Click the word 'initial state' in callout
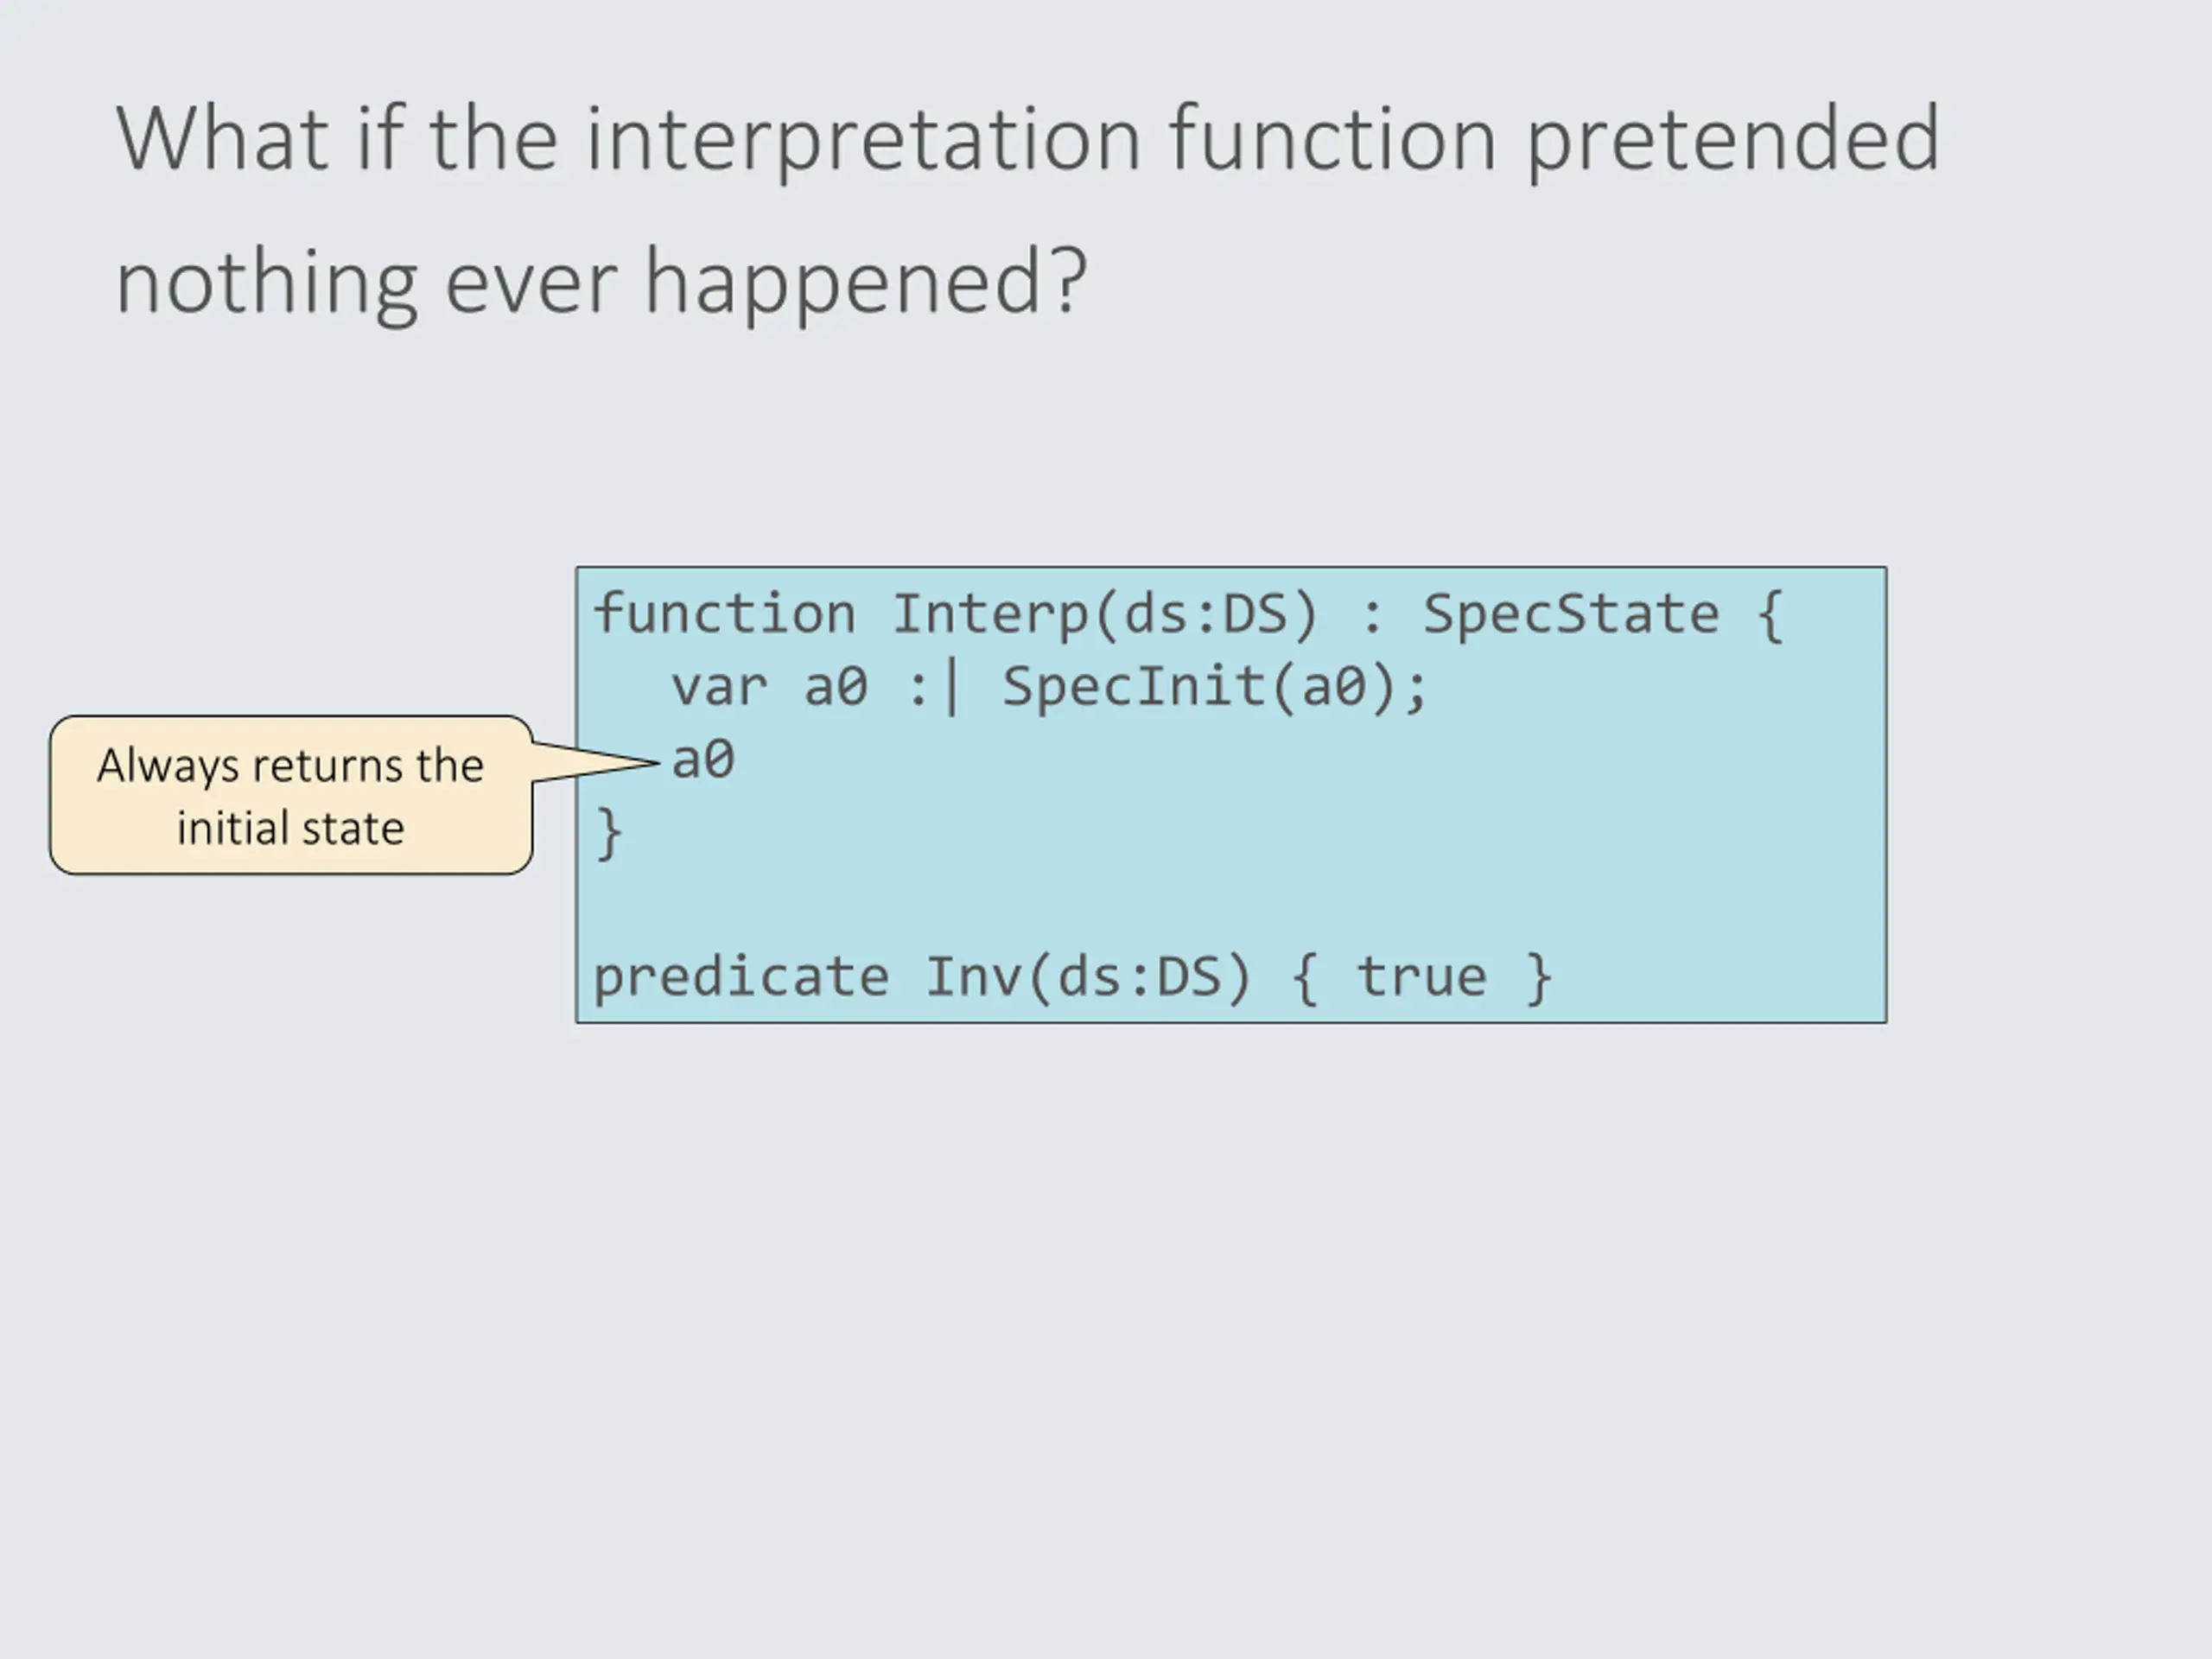 (x=291, y=828)
